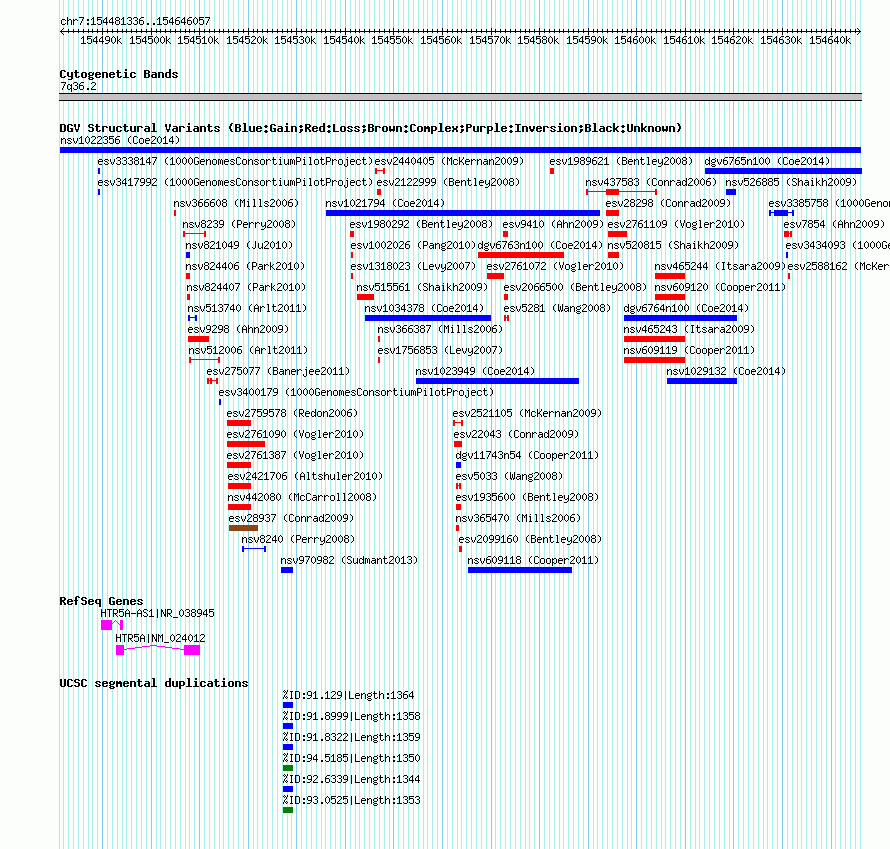The image size is (890, 849).
Task: Click the nsv512006 (Arlt2011) red span glyph
Action: click(x=204, y=360)
